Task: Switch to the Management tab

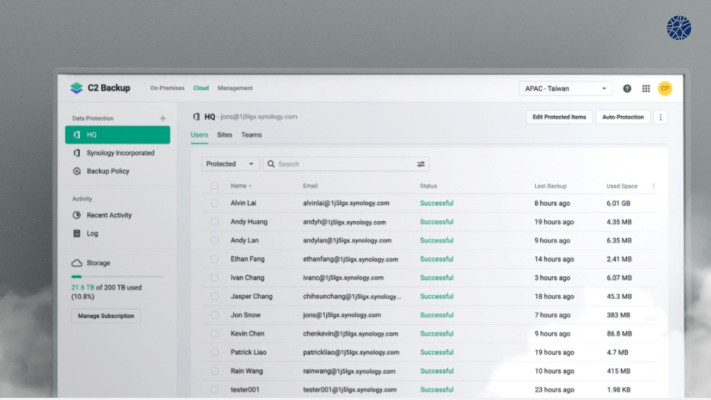Action: [235, 88]
